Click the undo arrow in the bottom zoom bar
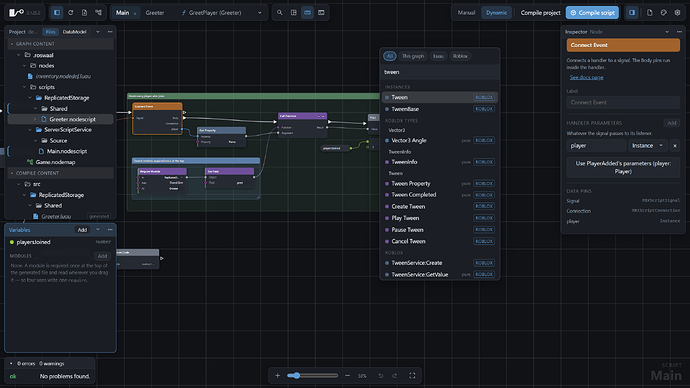The height and width of the screenshot is (388, 690). [381, 376]
